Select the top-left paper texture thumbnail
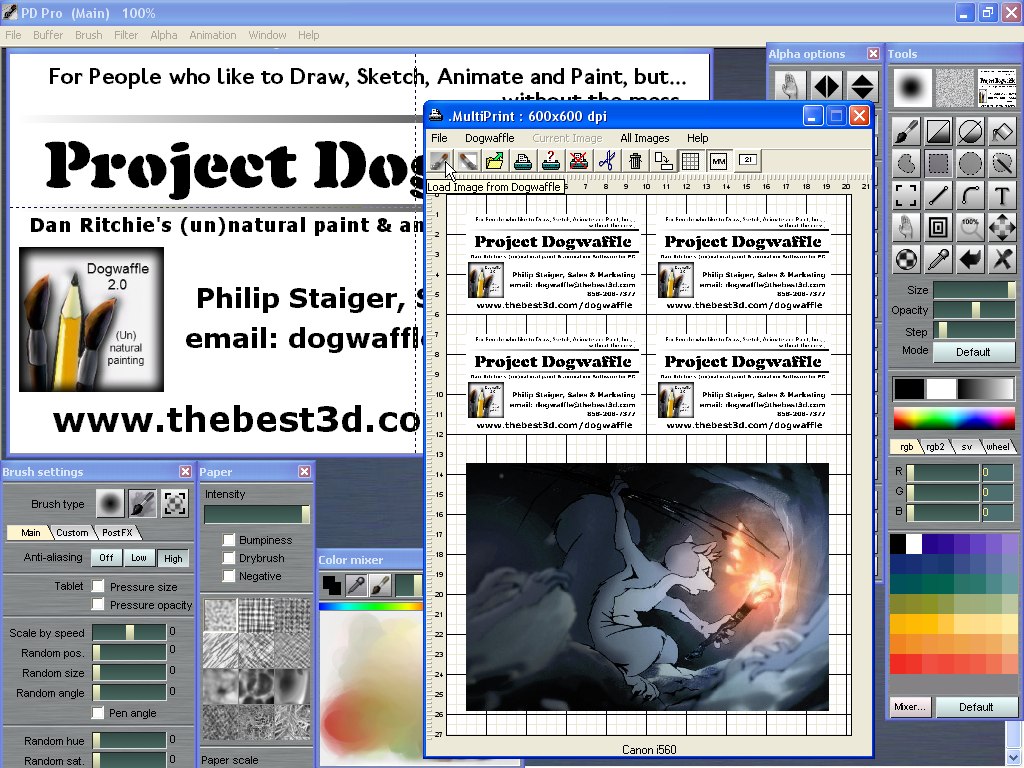The width and height of the screenshot is (1024, 768). tap(218, 614)
